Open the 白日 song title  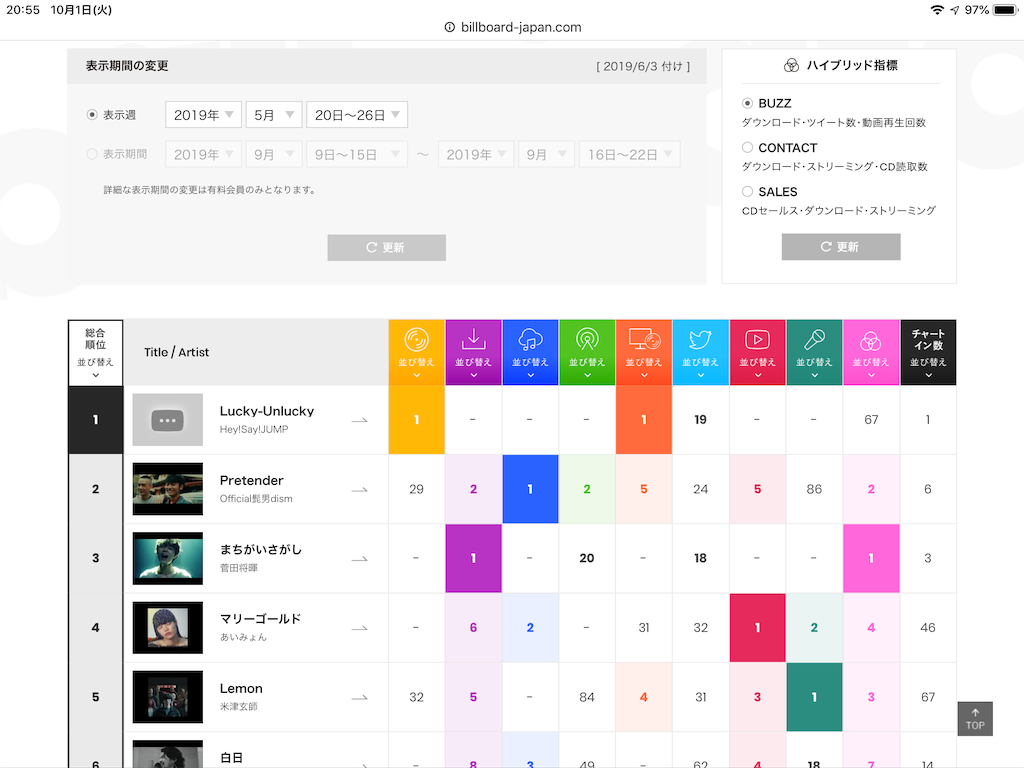(231, 758)
